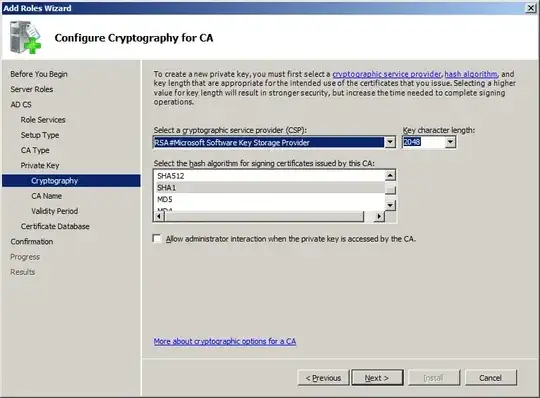Select SHA1 hash algorithm
The height and width of the screenshot is (398, 540).
tap(270, 188)
